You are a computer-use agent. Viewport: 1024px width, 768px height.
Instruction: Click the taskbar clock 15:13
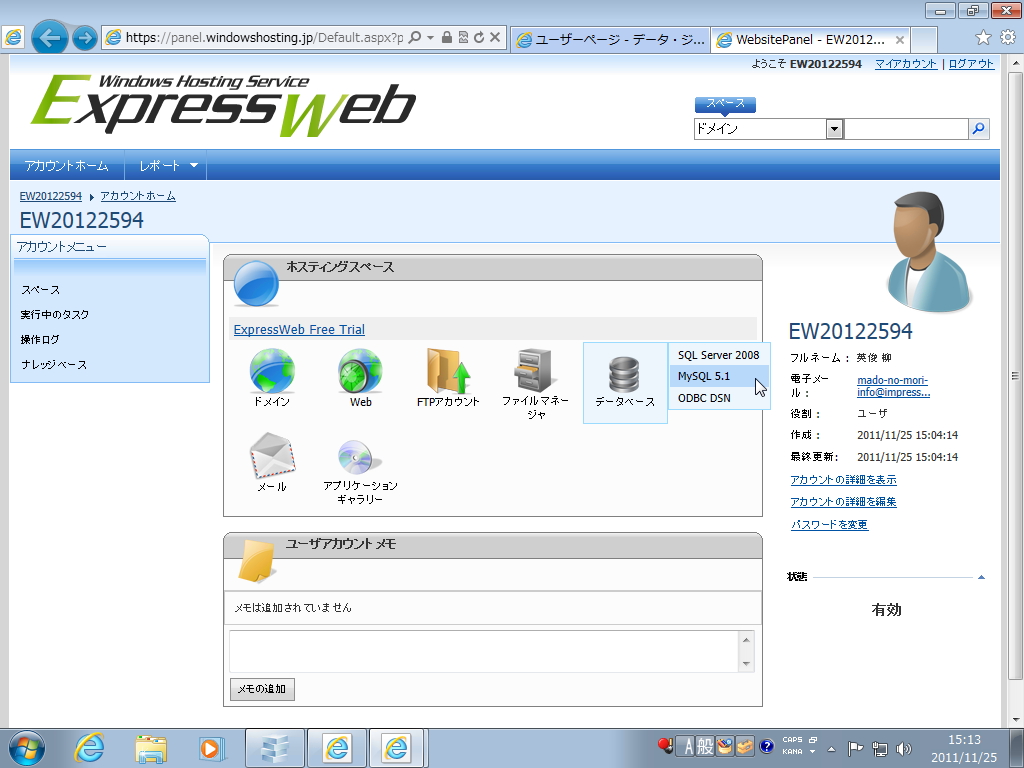965,740
